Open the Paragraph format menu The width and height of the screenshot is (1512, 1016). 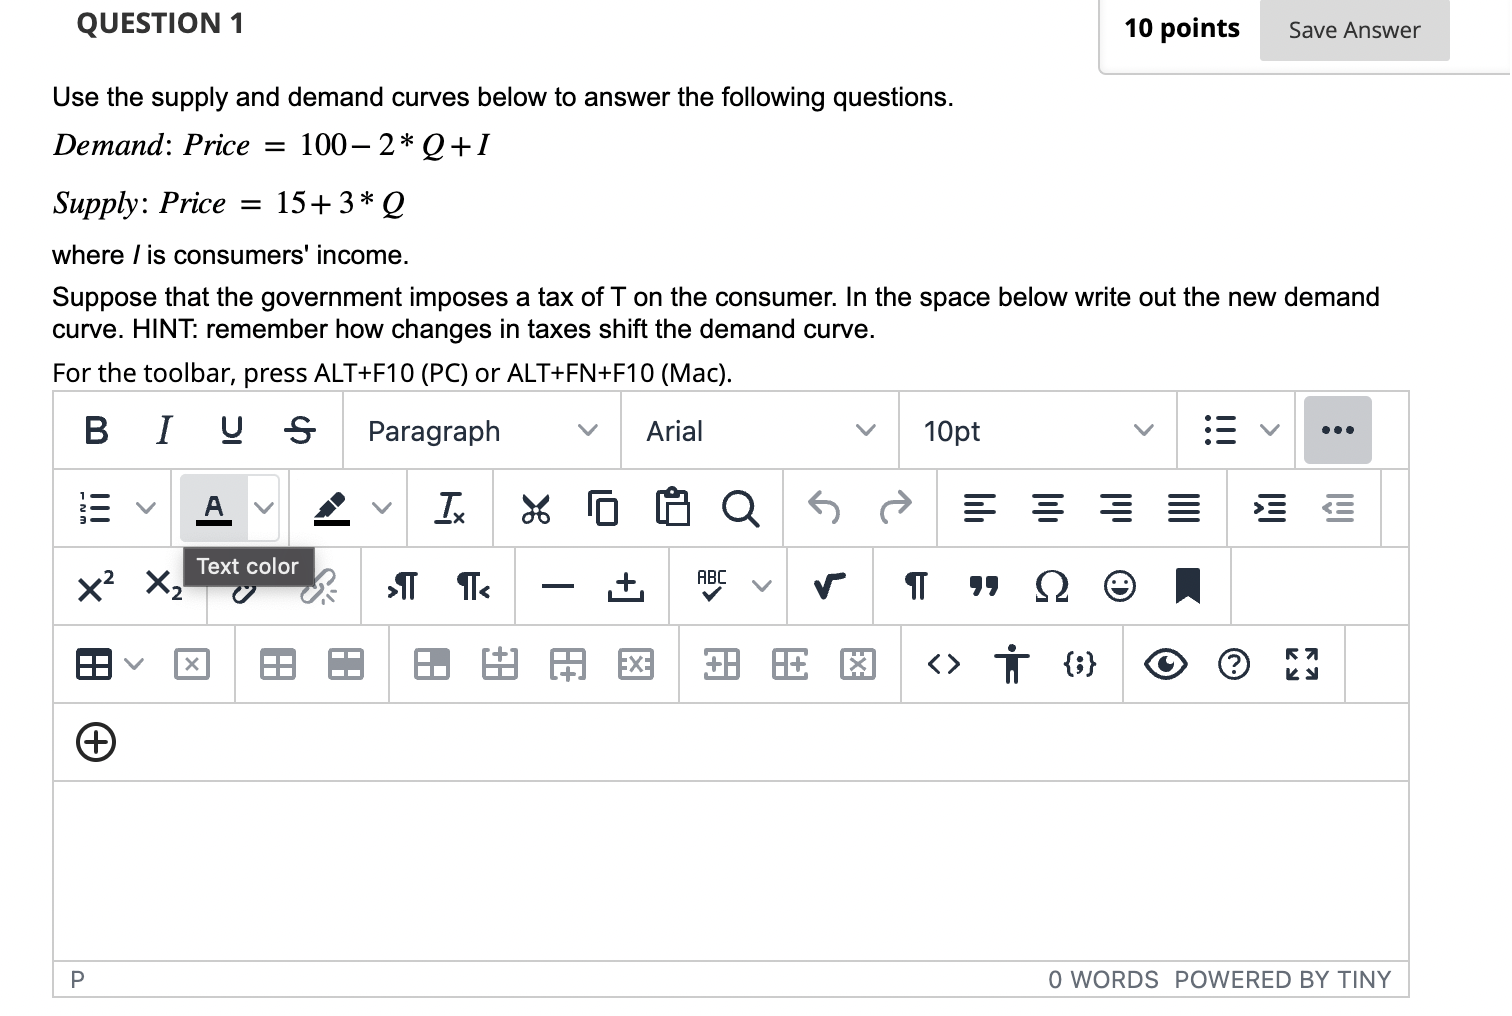(480, 430)
